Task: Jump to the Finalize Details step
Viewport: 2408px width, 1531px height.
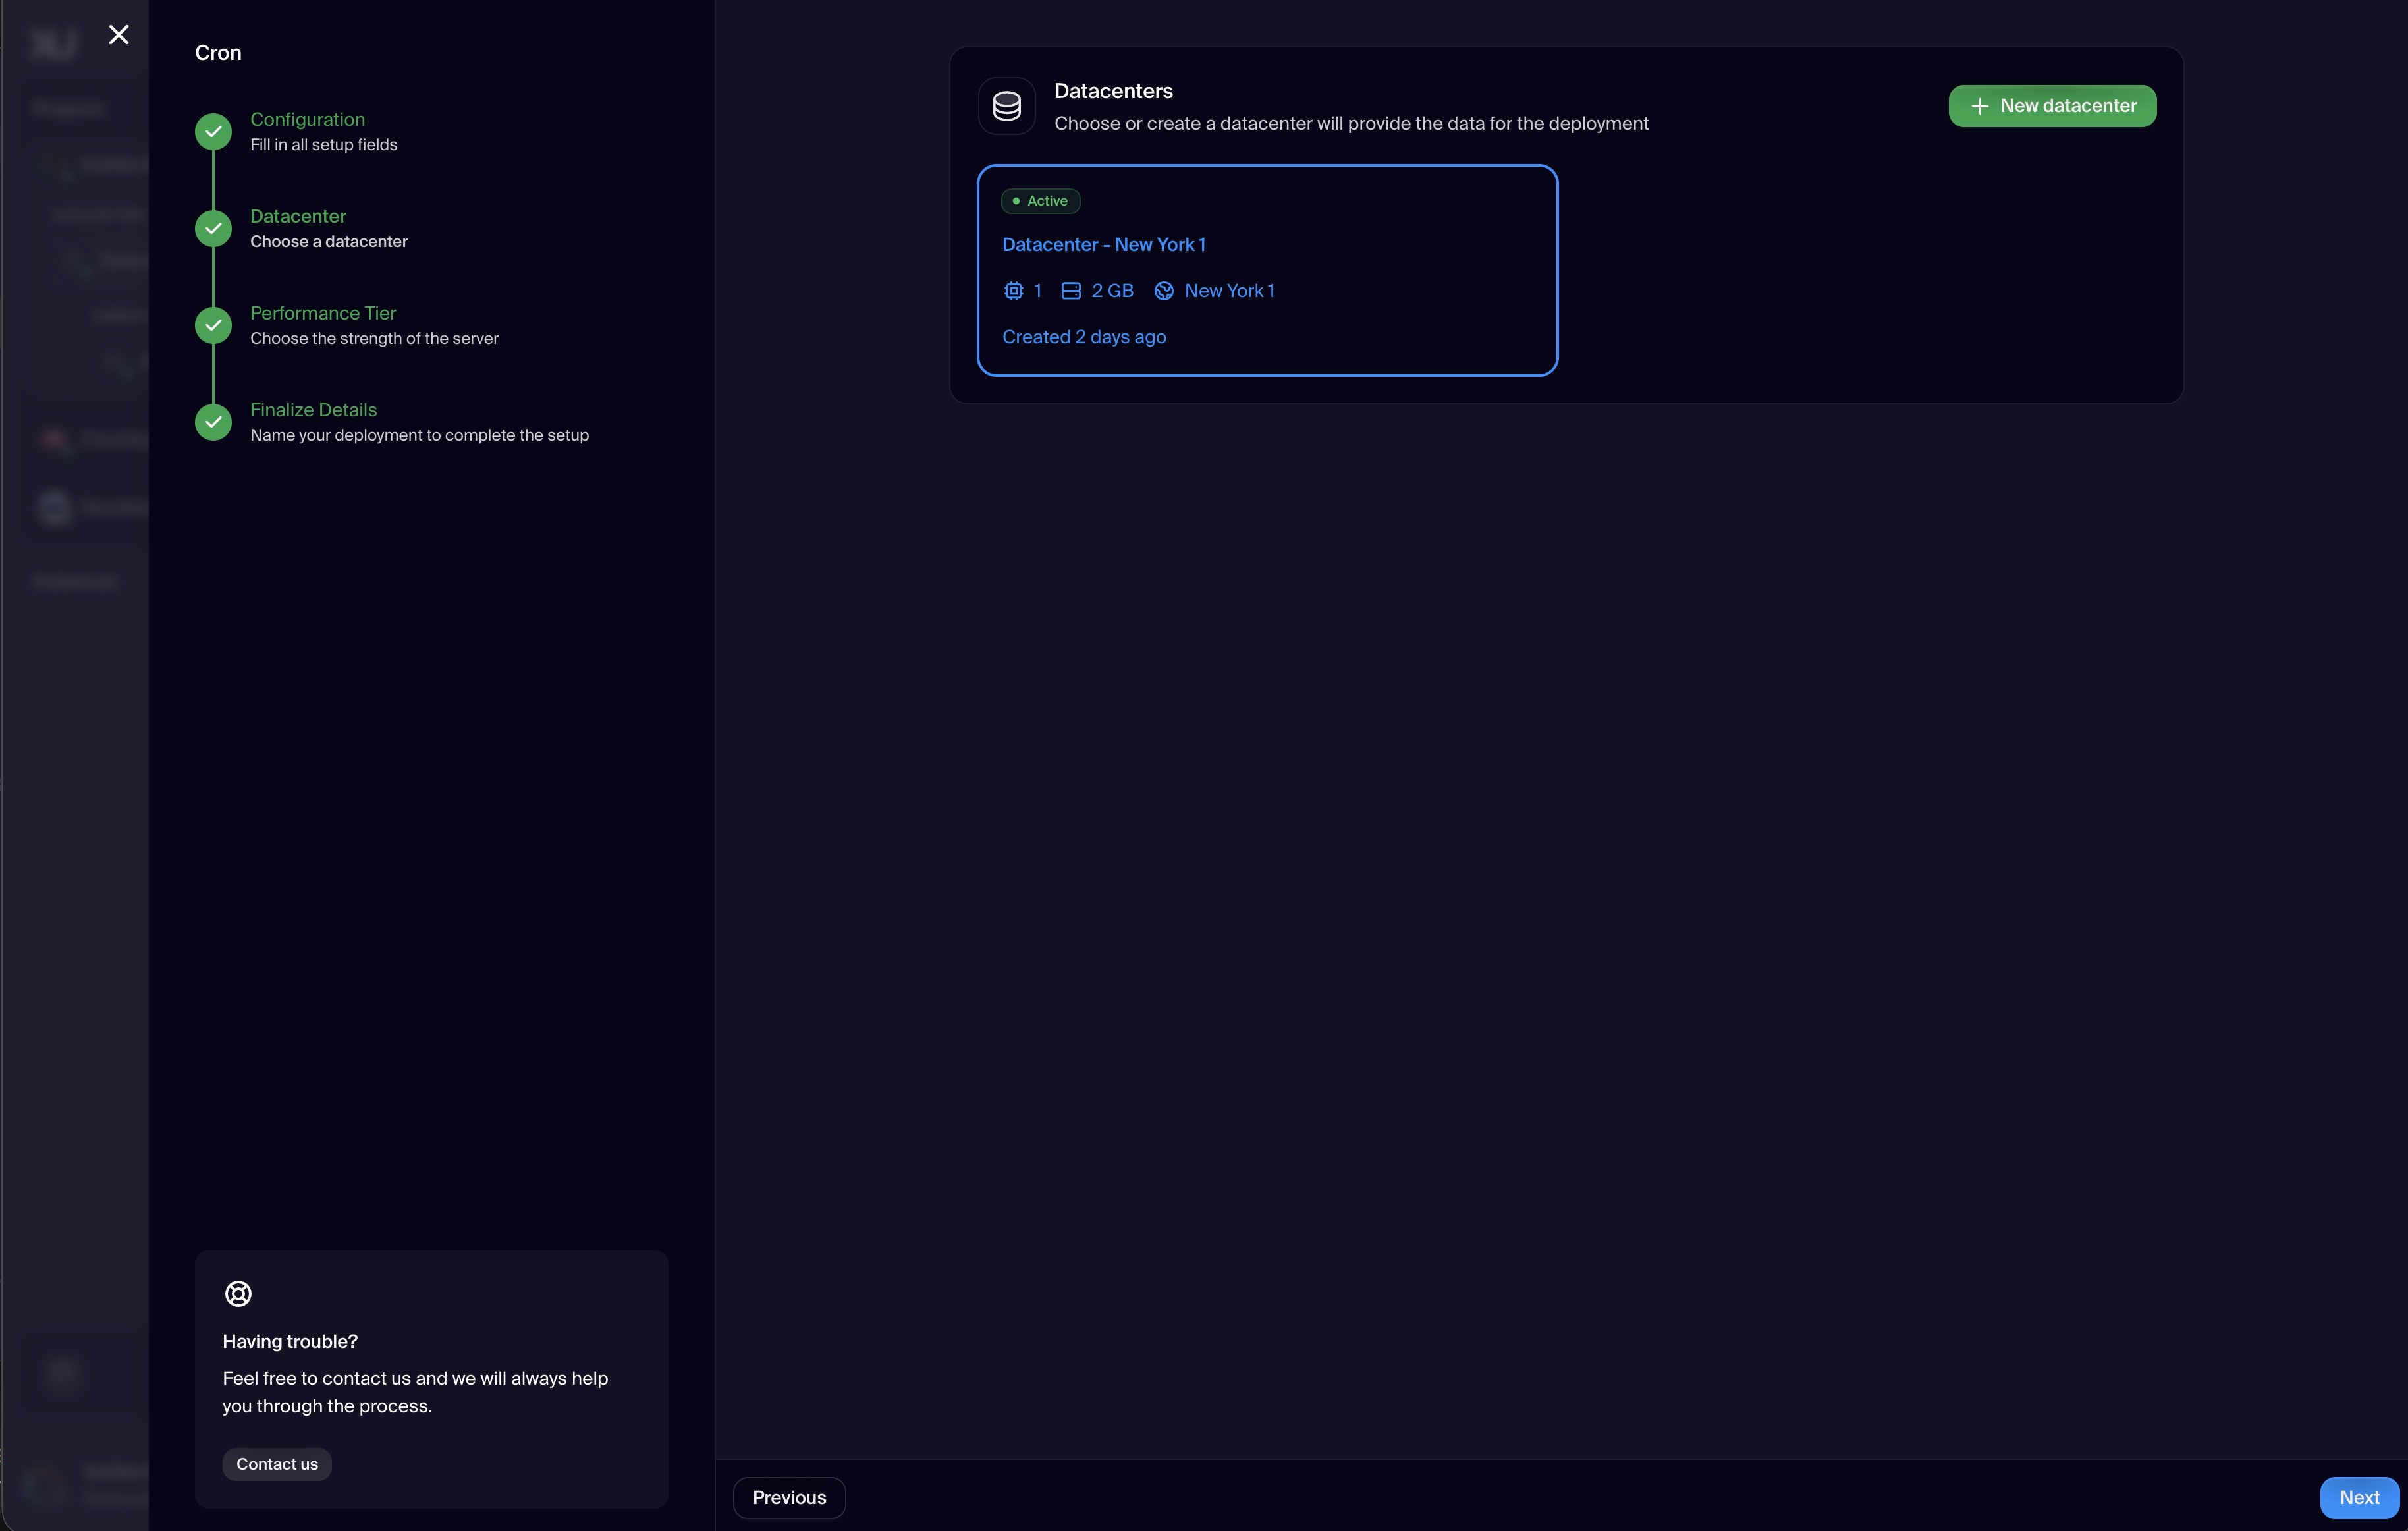Action: point(313,410)
